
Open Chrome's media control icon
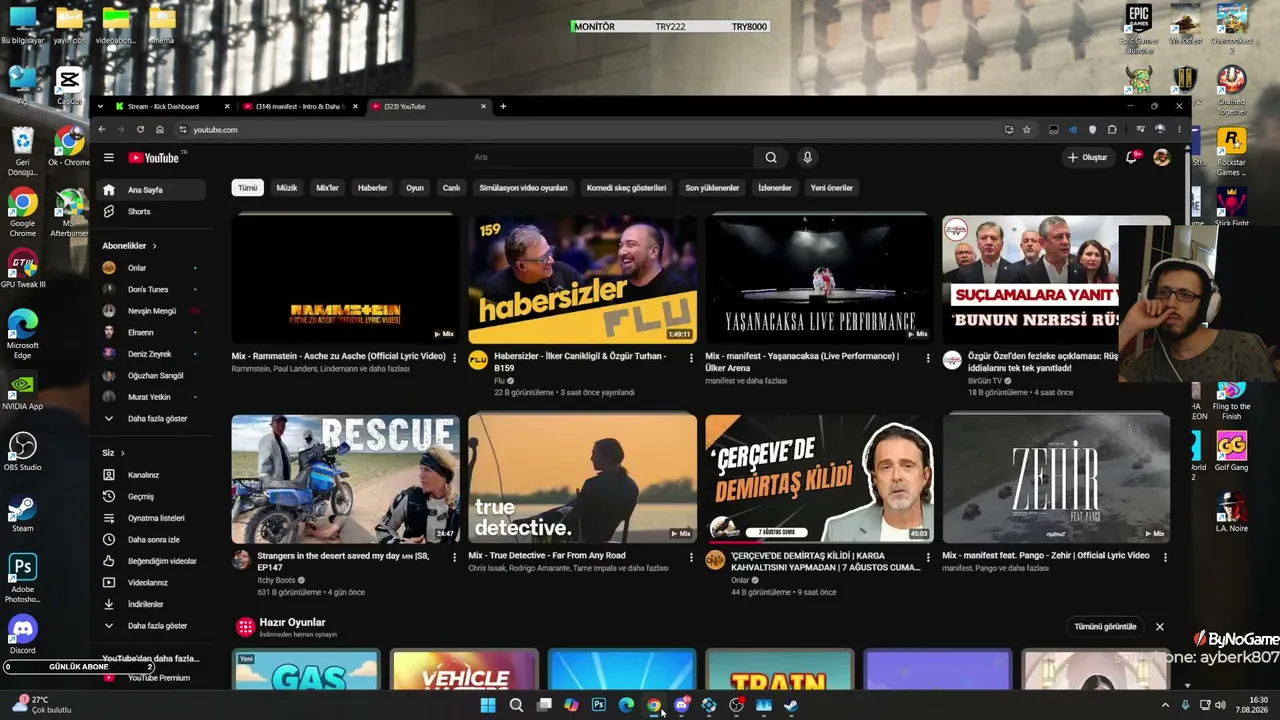[x=1140, y=129]
